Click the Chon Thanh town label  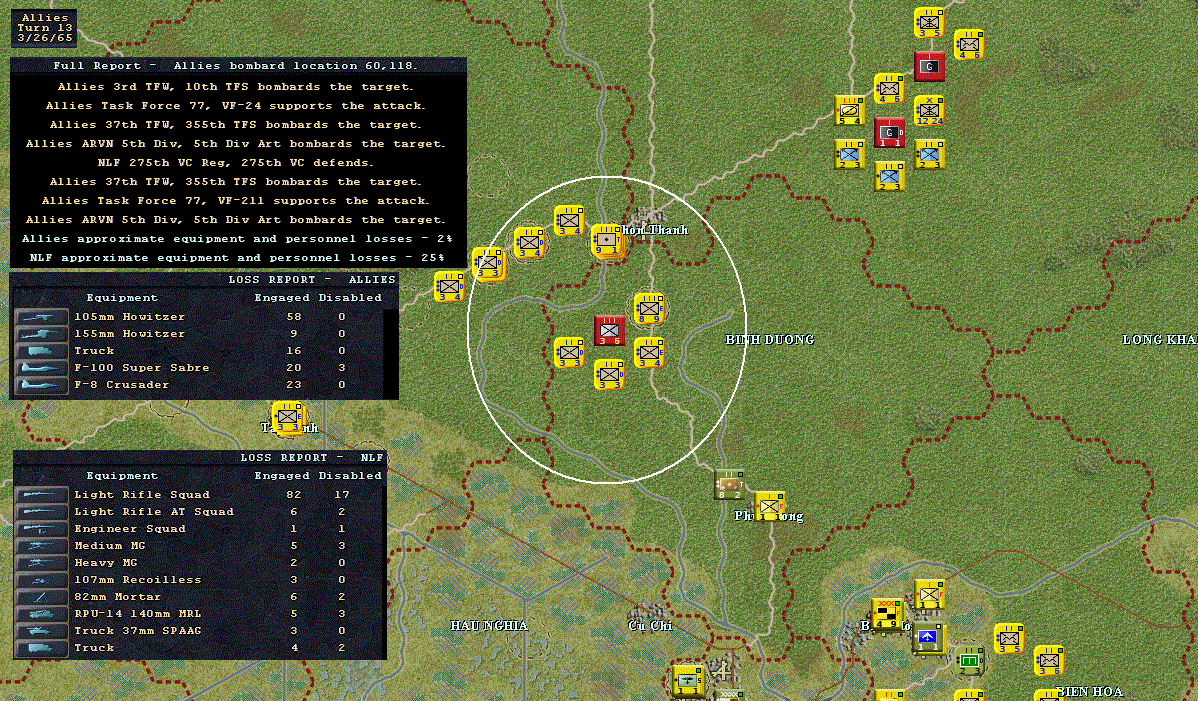[656, 230]
